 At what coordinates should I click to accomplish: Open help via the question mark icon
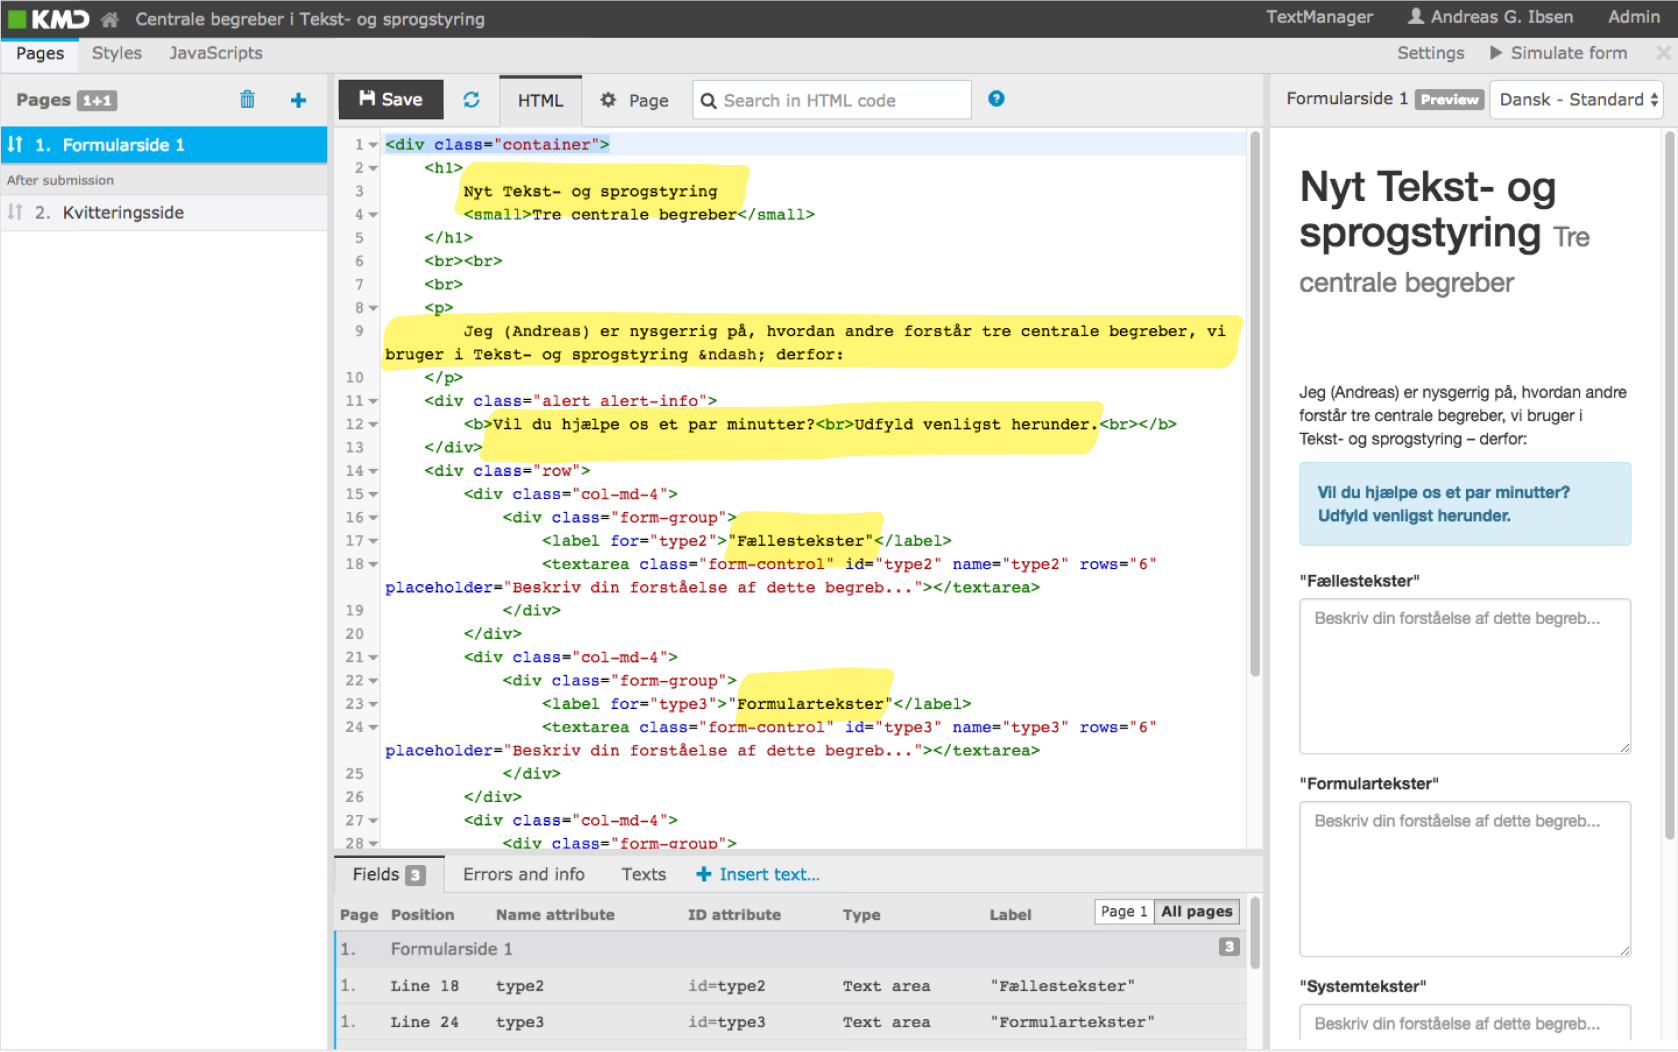pyautogui.click(x=996, y=99)
